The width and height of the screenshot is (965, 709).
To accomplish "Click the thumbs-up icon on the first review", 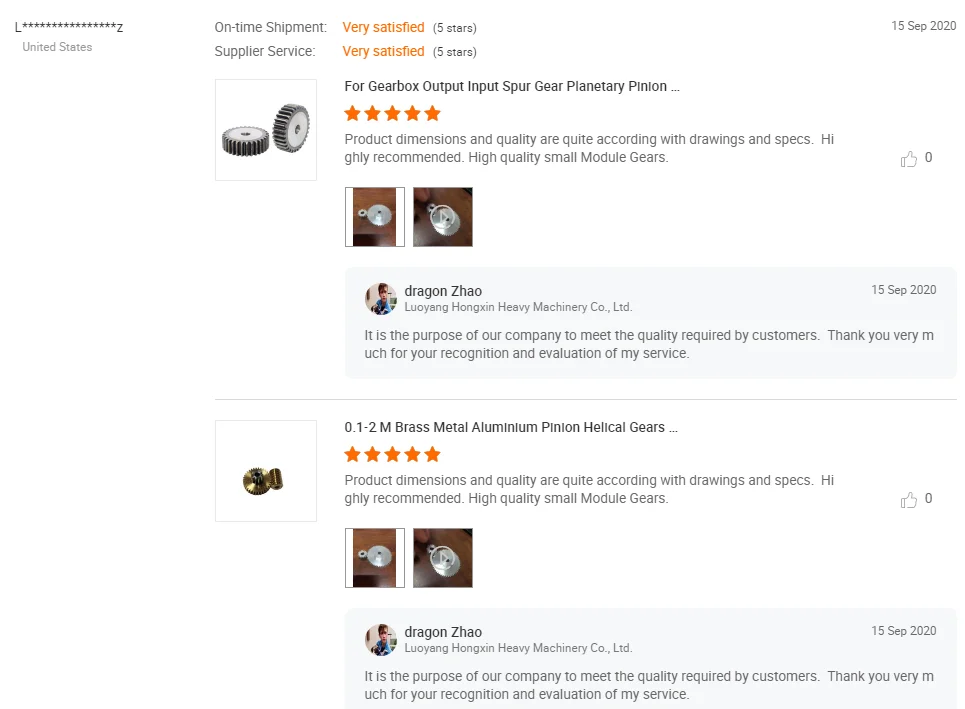I will 909,159.
